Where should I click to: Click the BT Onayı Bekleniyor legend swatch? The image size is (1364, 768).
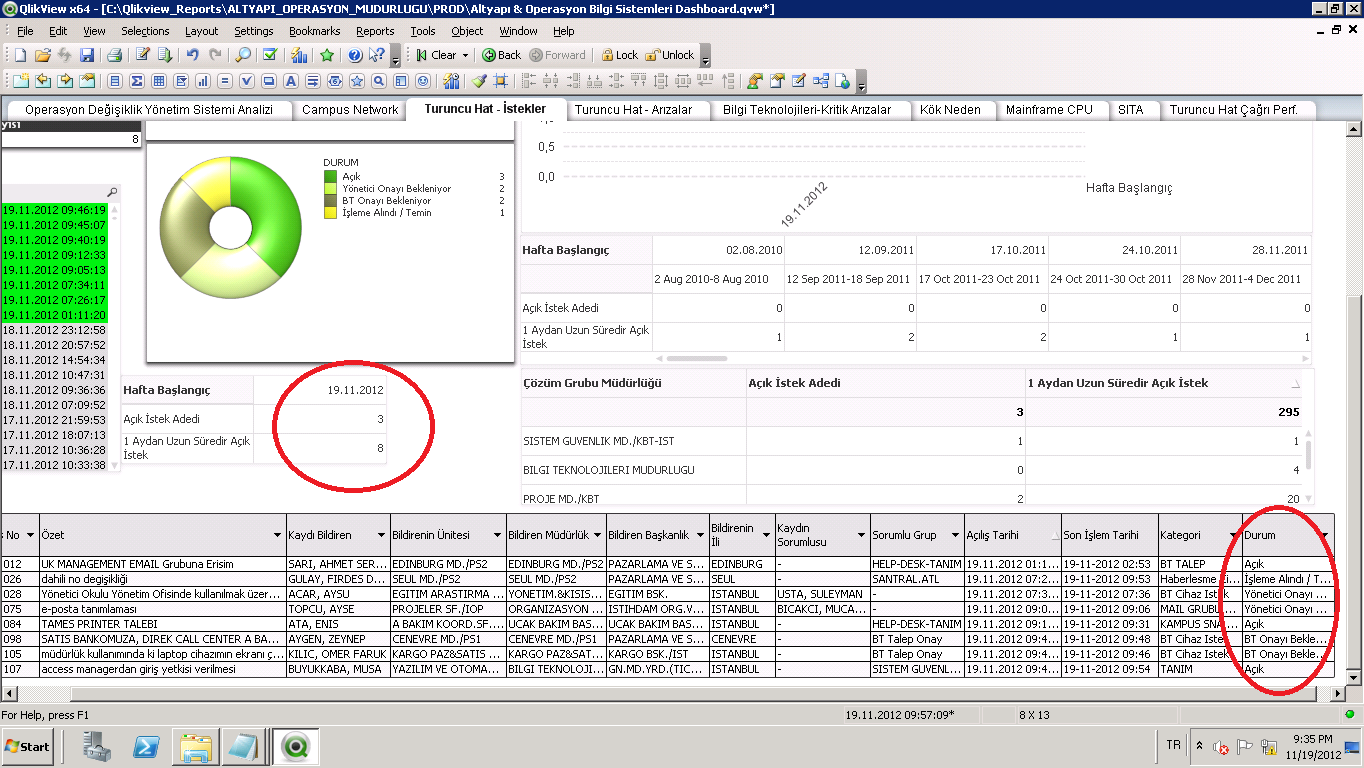point(330,200)
